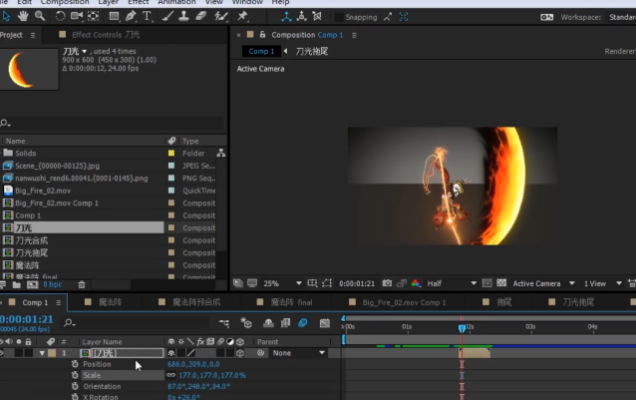
Task: Select the Selection arrow tool
Action: pyautogui.click(x=6, y=16)
